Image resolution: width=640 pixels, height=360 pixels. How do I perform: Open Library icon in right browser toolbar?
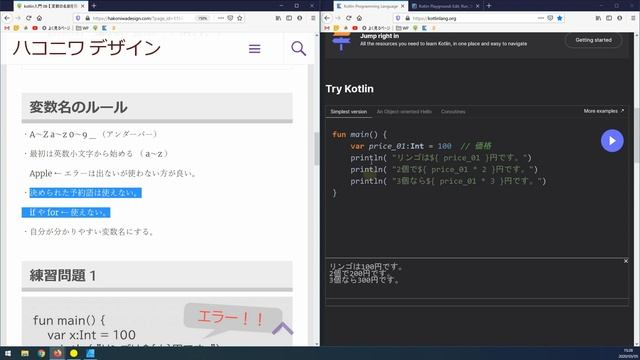pos(598,18)
